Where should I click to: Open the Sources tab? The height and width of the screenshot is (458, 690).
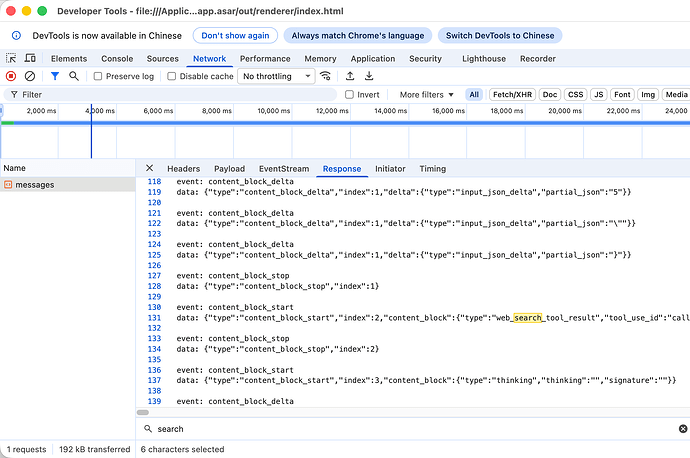(x=162, y=59)
